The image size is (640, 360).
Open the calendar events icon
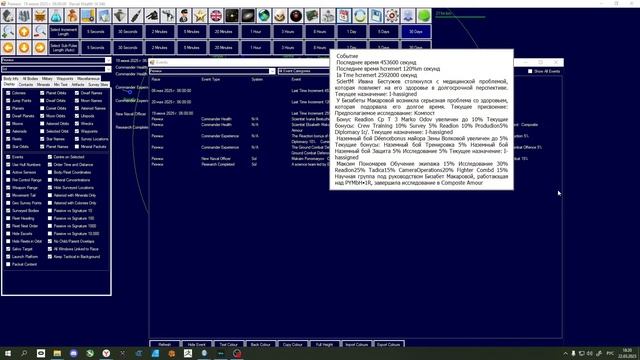[x=344, y=16]
